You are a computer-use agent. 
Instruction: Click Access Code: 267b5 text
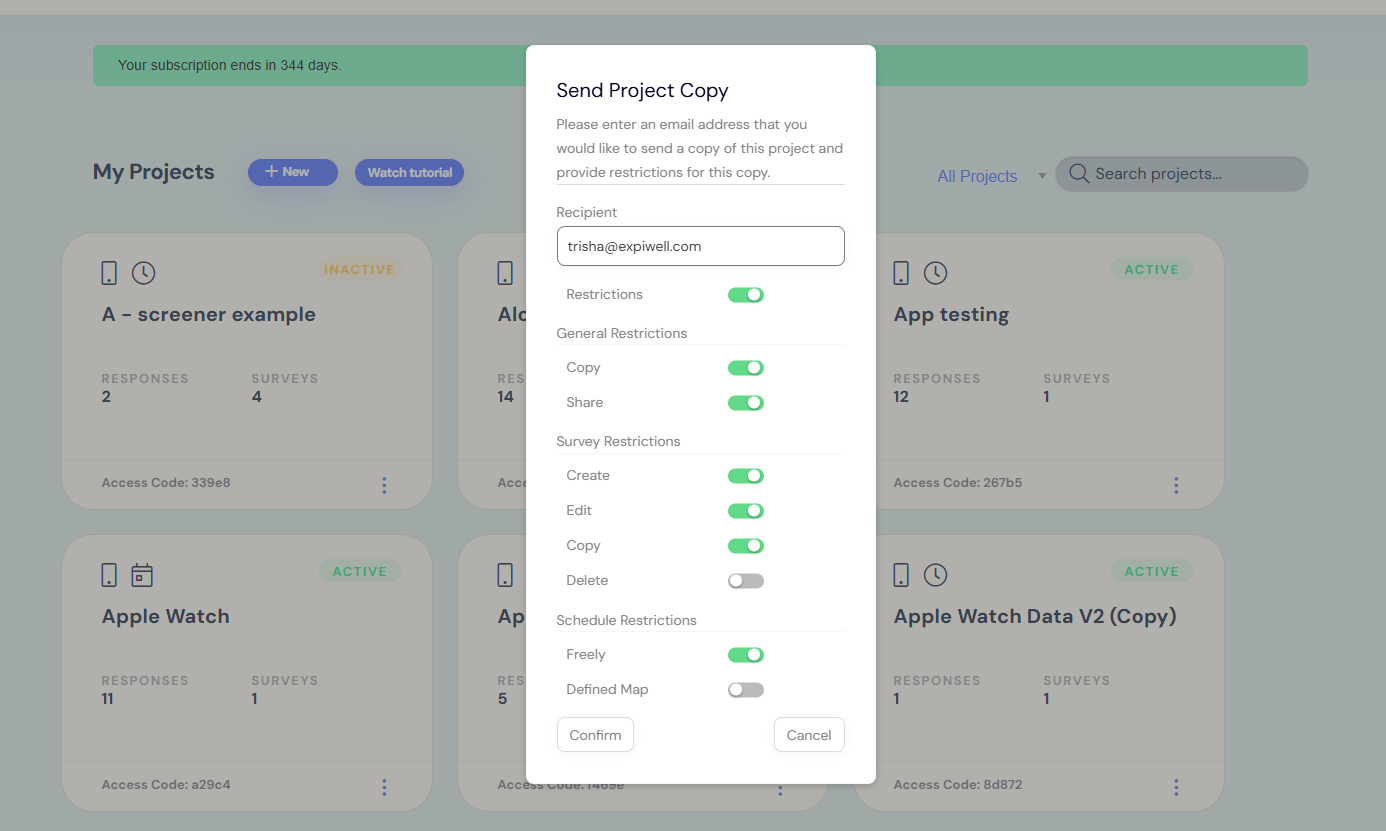(x=958, y=483)
